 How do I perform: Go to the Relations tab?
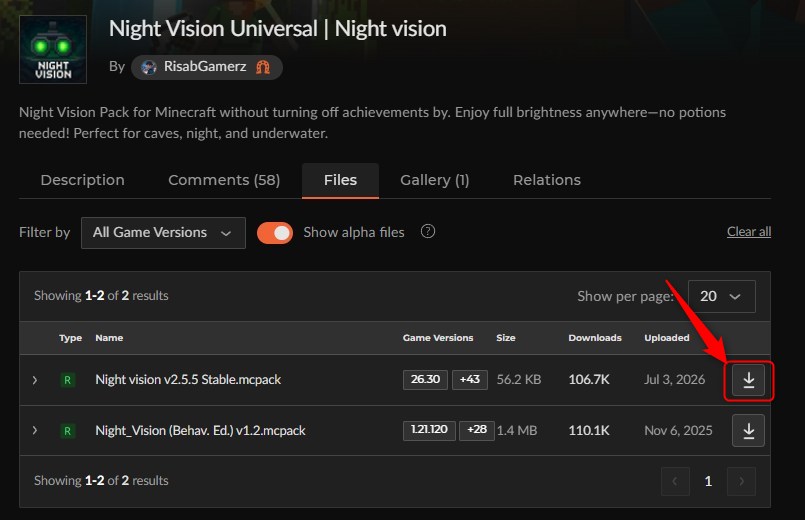547,180
